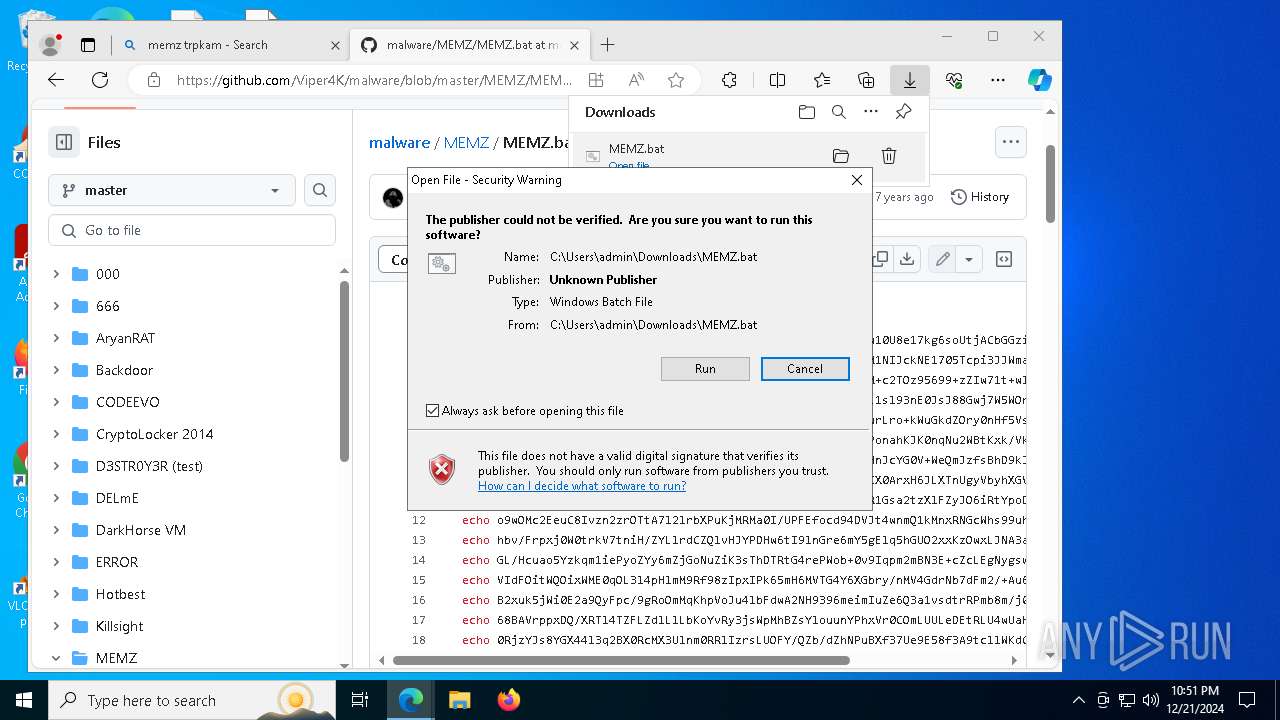Select the DarkHorse VM folder row
The width and height of the screenshot is (1280, 720).
192,530
